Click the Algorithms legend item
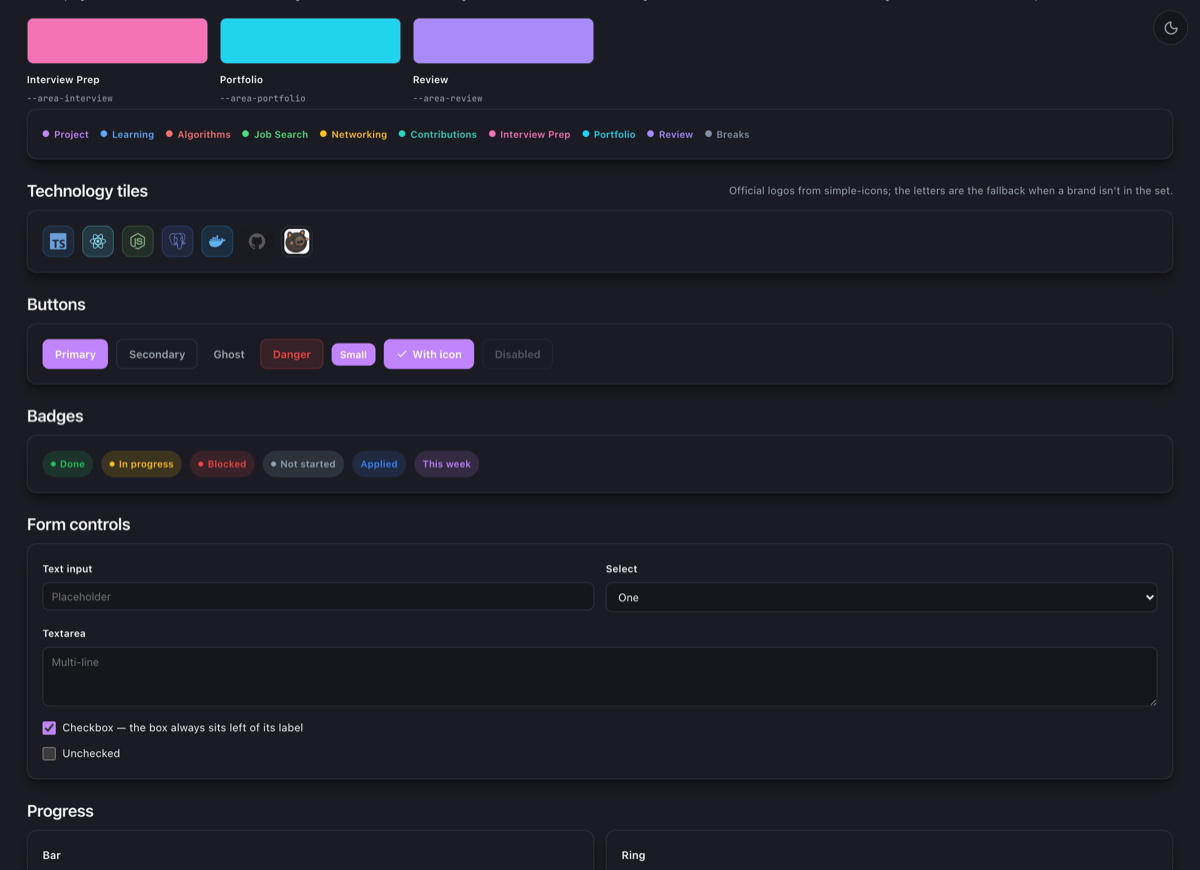 point(198,134)
